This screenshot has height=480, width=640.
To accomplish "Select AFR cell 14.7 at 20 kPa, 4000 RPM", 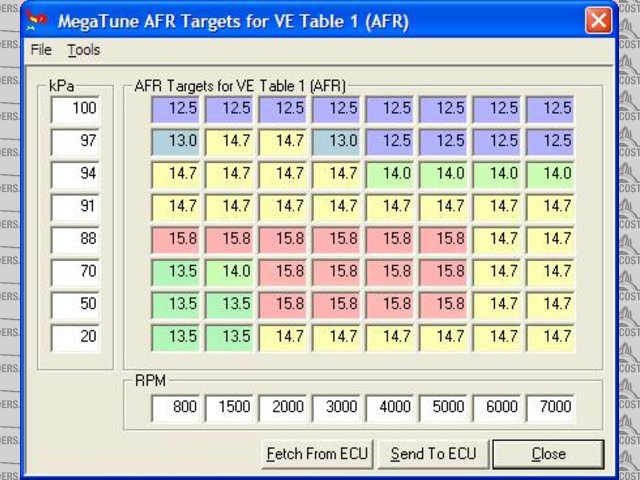I will [390, 338].
